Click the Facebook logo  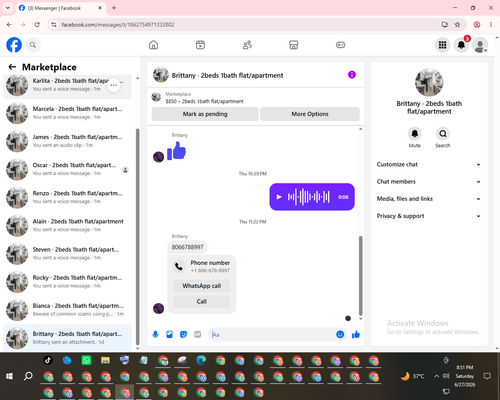tap(14, 45)
